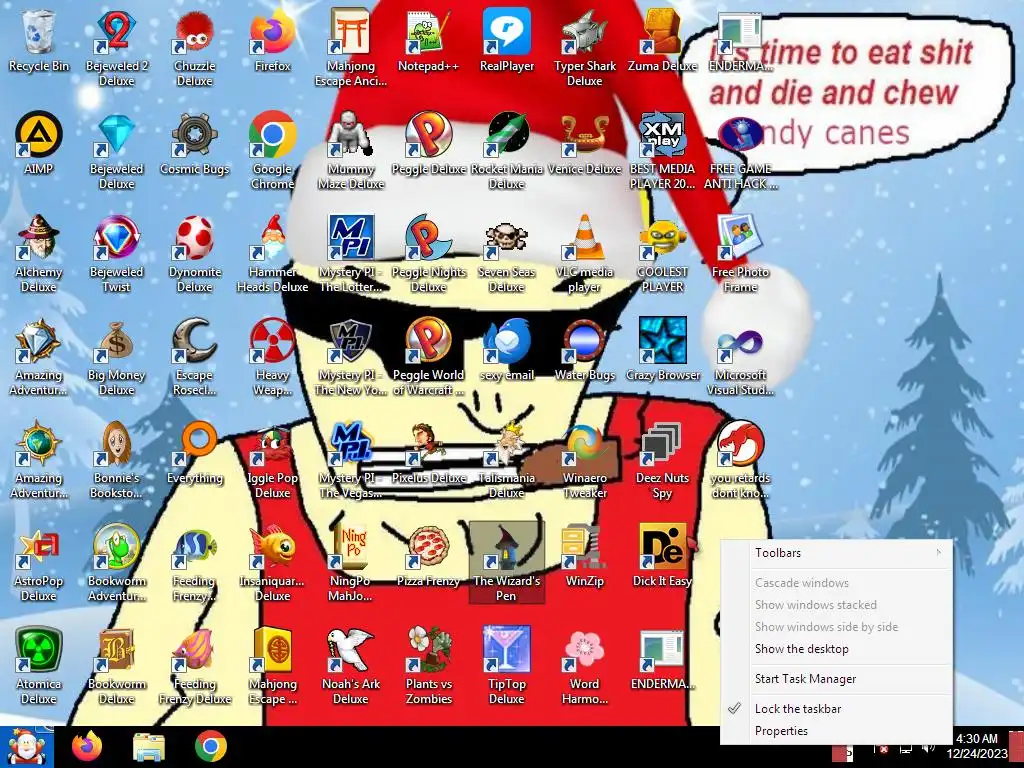Viewport: 1024px width, 768px height.
Task: Select the Bejeweled Twist shortcut
Action: [x=116, y=253]
